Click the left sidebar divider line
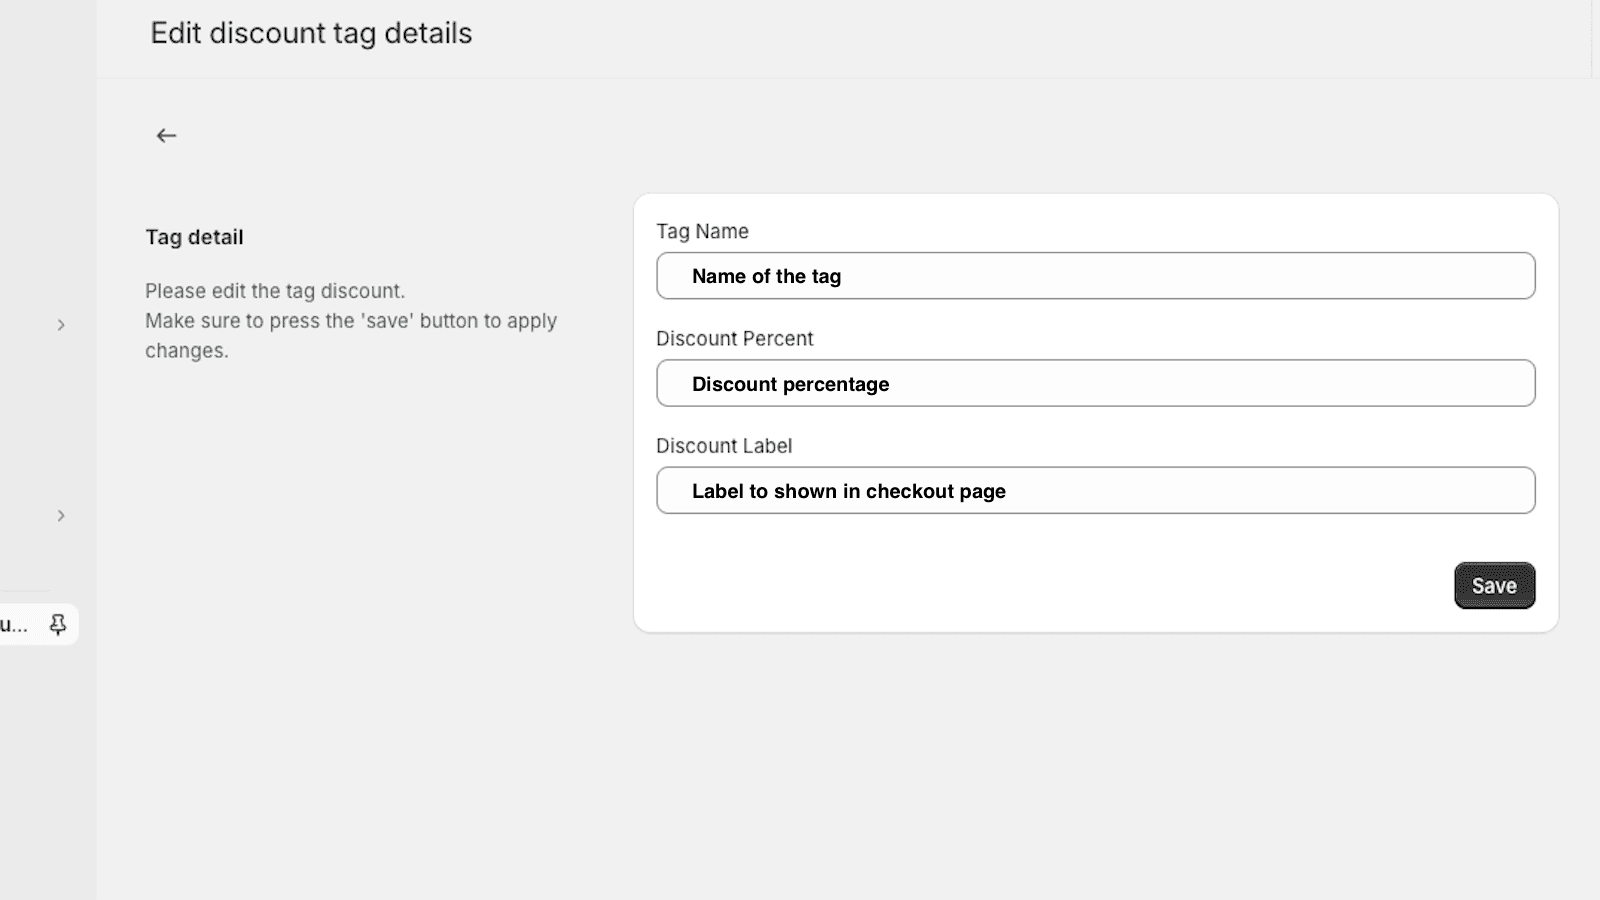Screen dimensions: 1600x900 tap(25, 591)
